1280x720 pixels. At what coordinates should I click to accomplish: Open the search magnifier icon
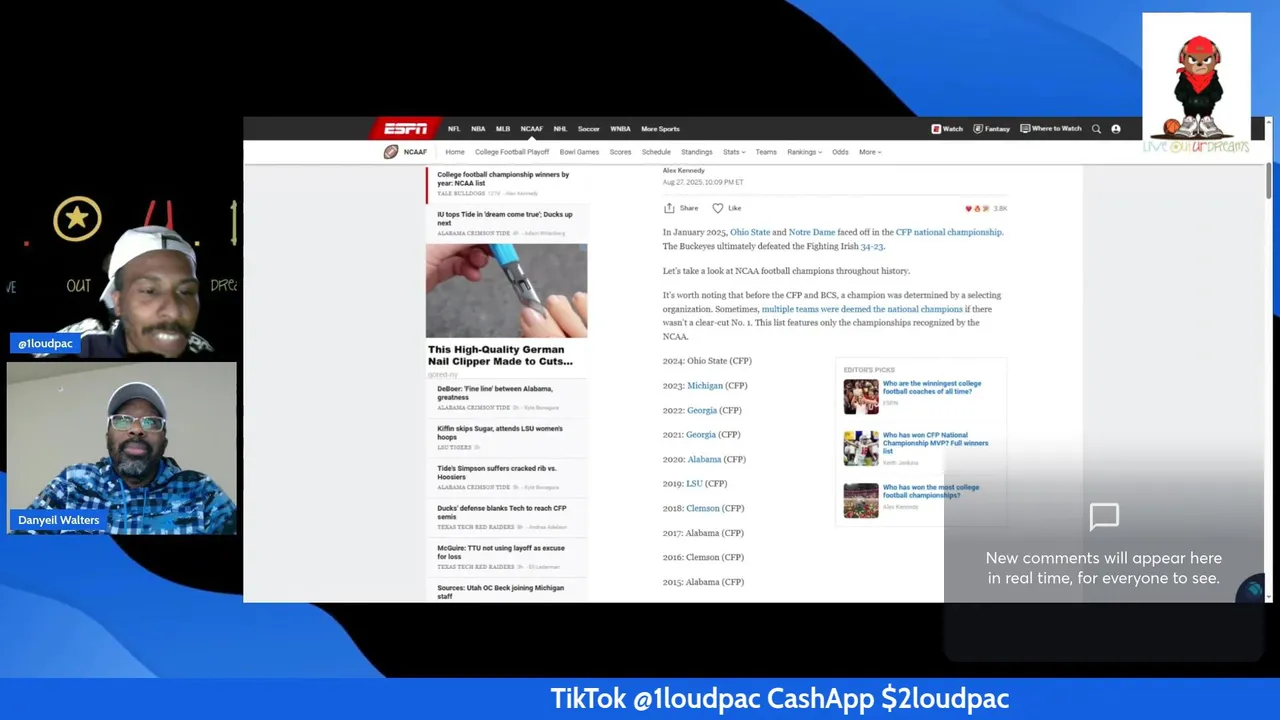1096,129
